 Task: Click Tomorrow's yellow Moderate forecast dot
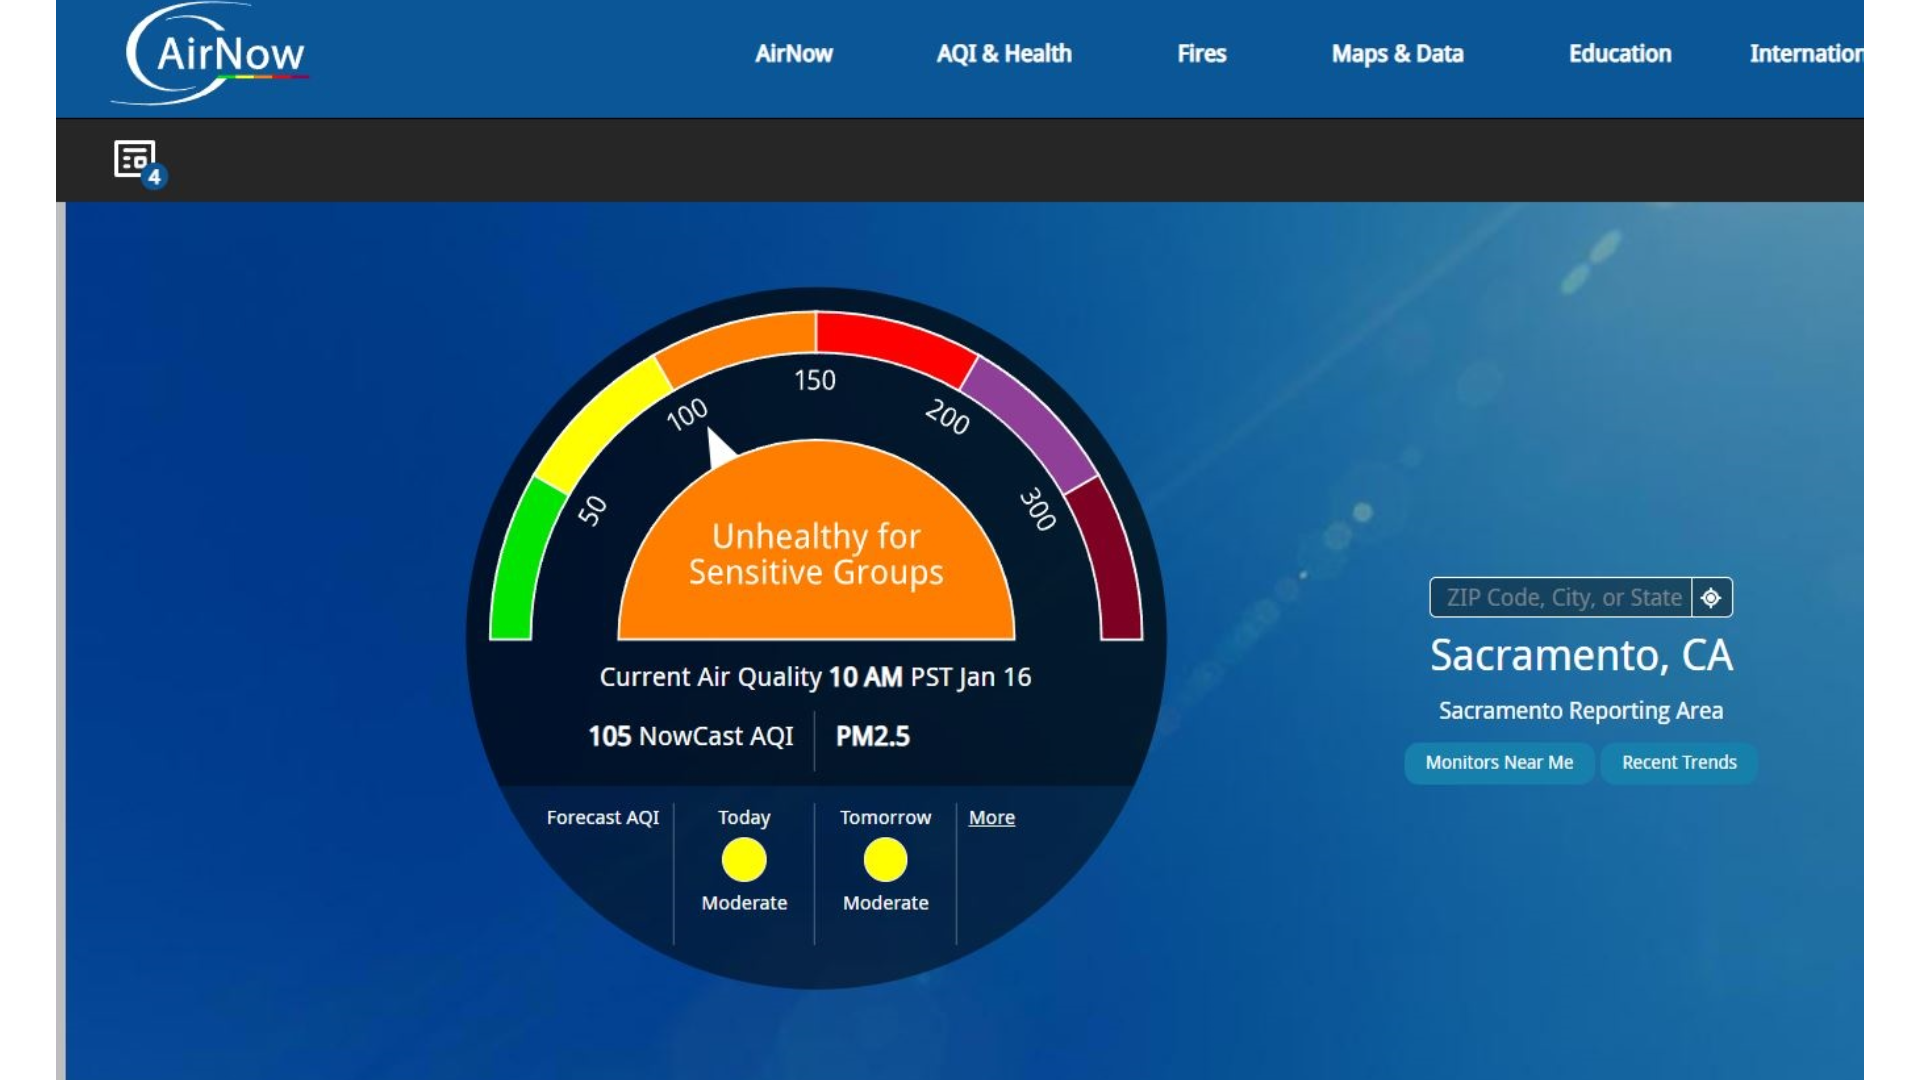click(884, 858)
